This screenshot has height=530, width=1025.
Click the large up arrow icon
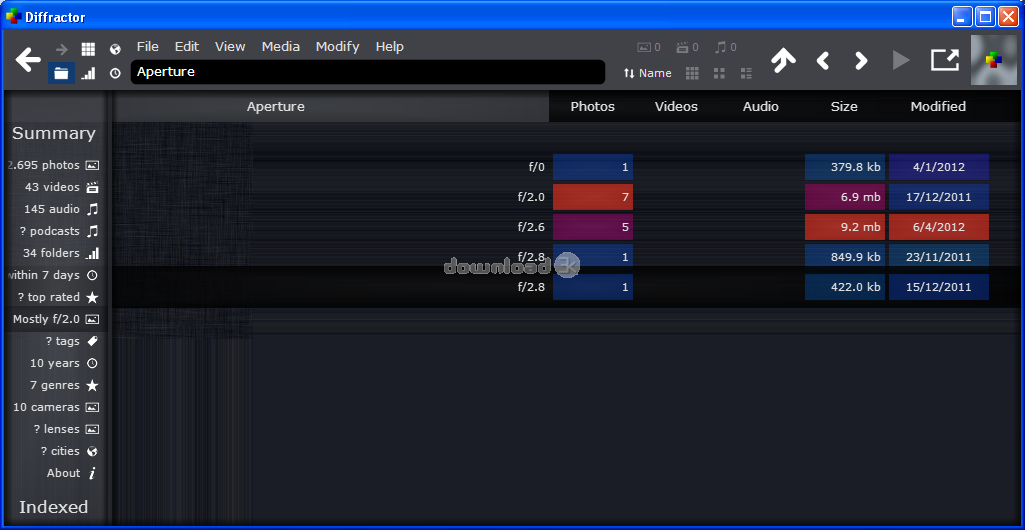tap(783, 60)
